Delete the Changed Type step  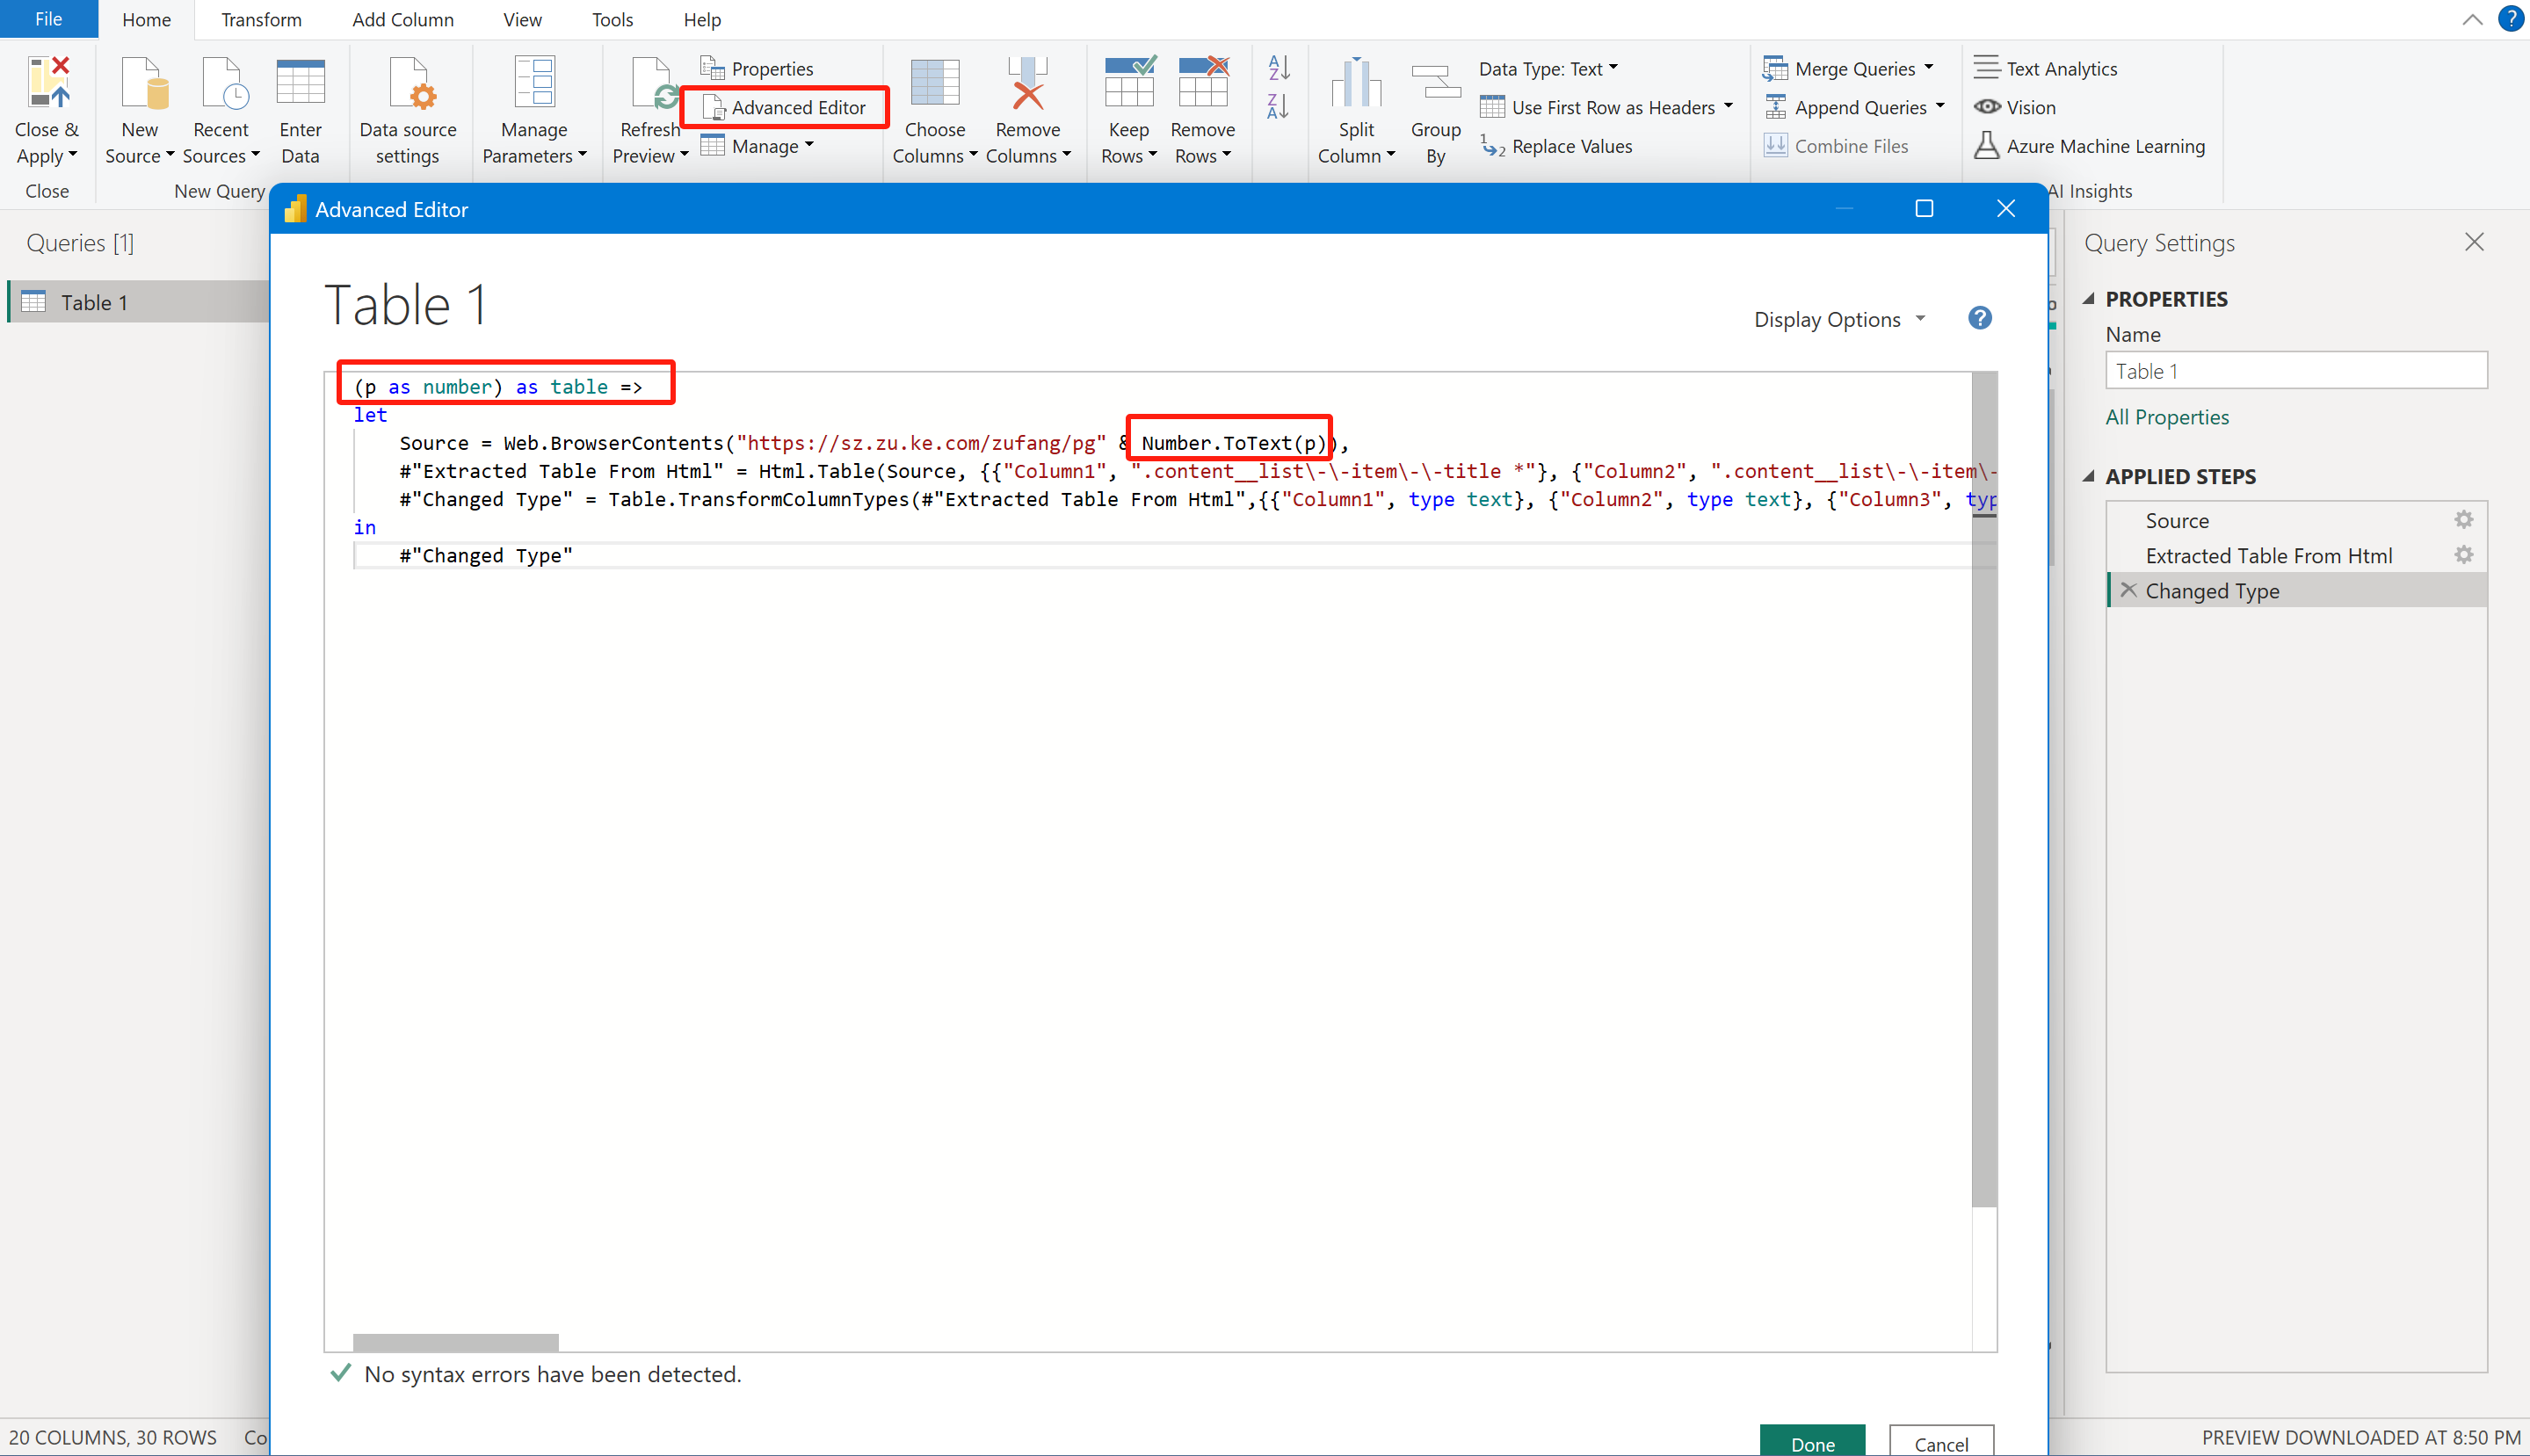pos(2129,590)
